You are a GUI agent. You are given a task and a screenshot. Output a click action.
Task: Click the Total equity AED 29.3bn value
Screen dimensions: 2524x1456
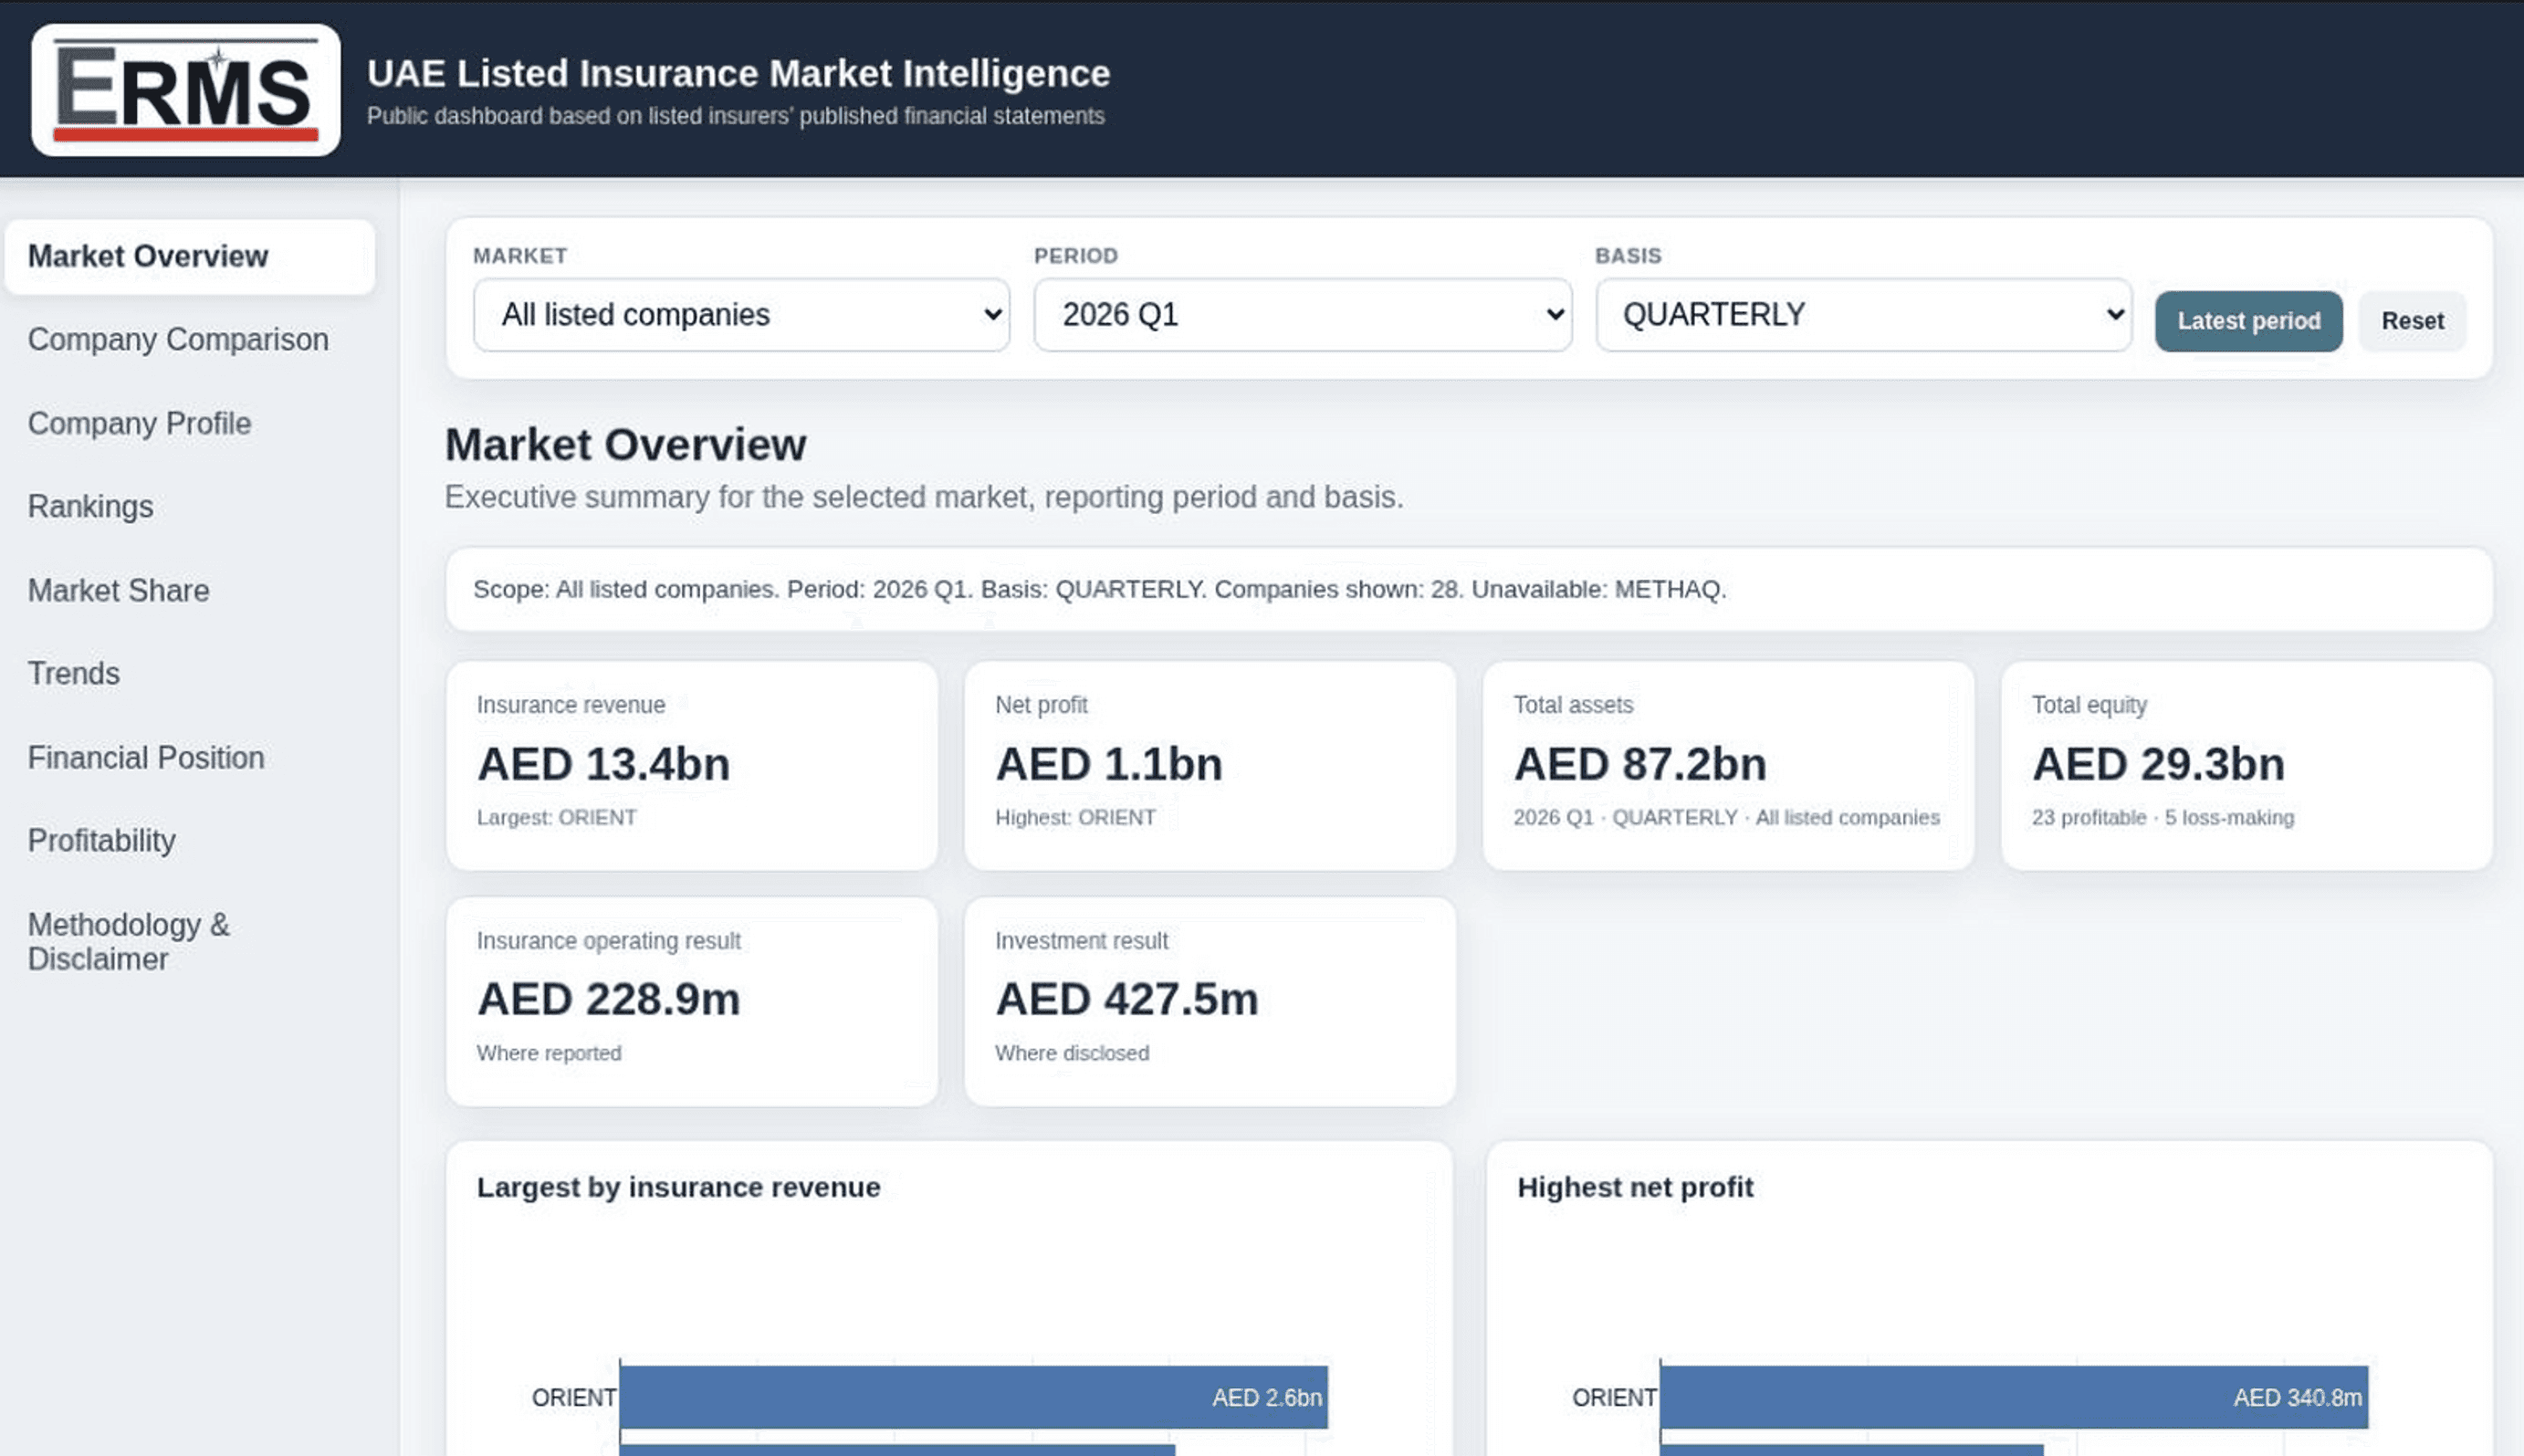coord(2158,765)
